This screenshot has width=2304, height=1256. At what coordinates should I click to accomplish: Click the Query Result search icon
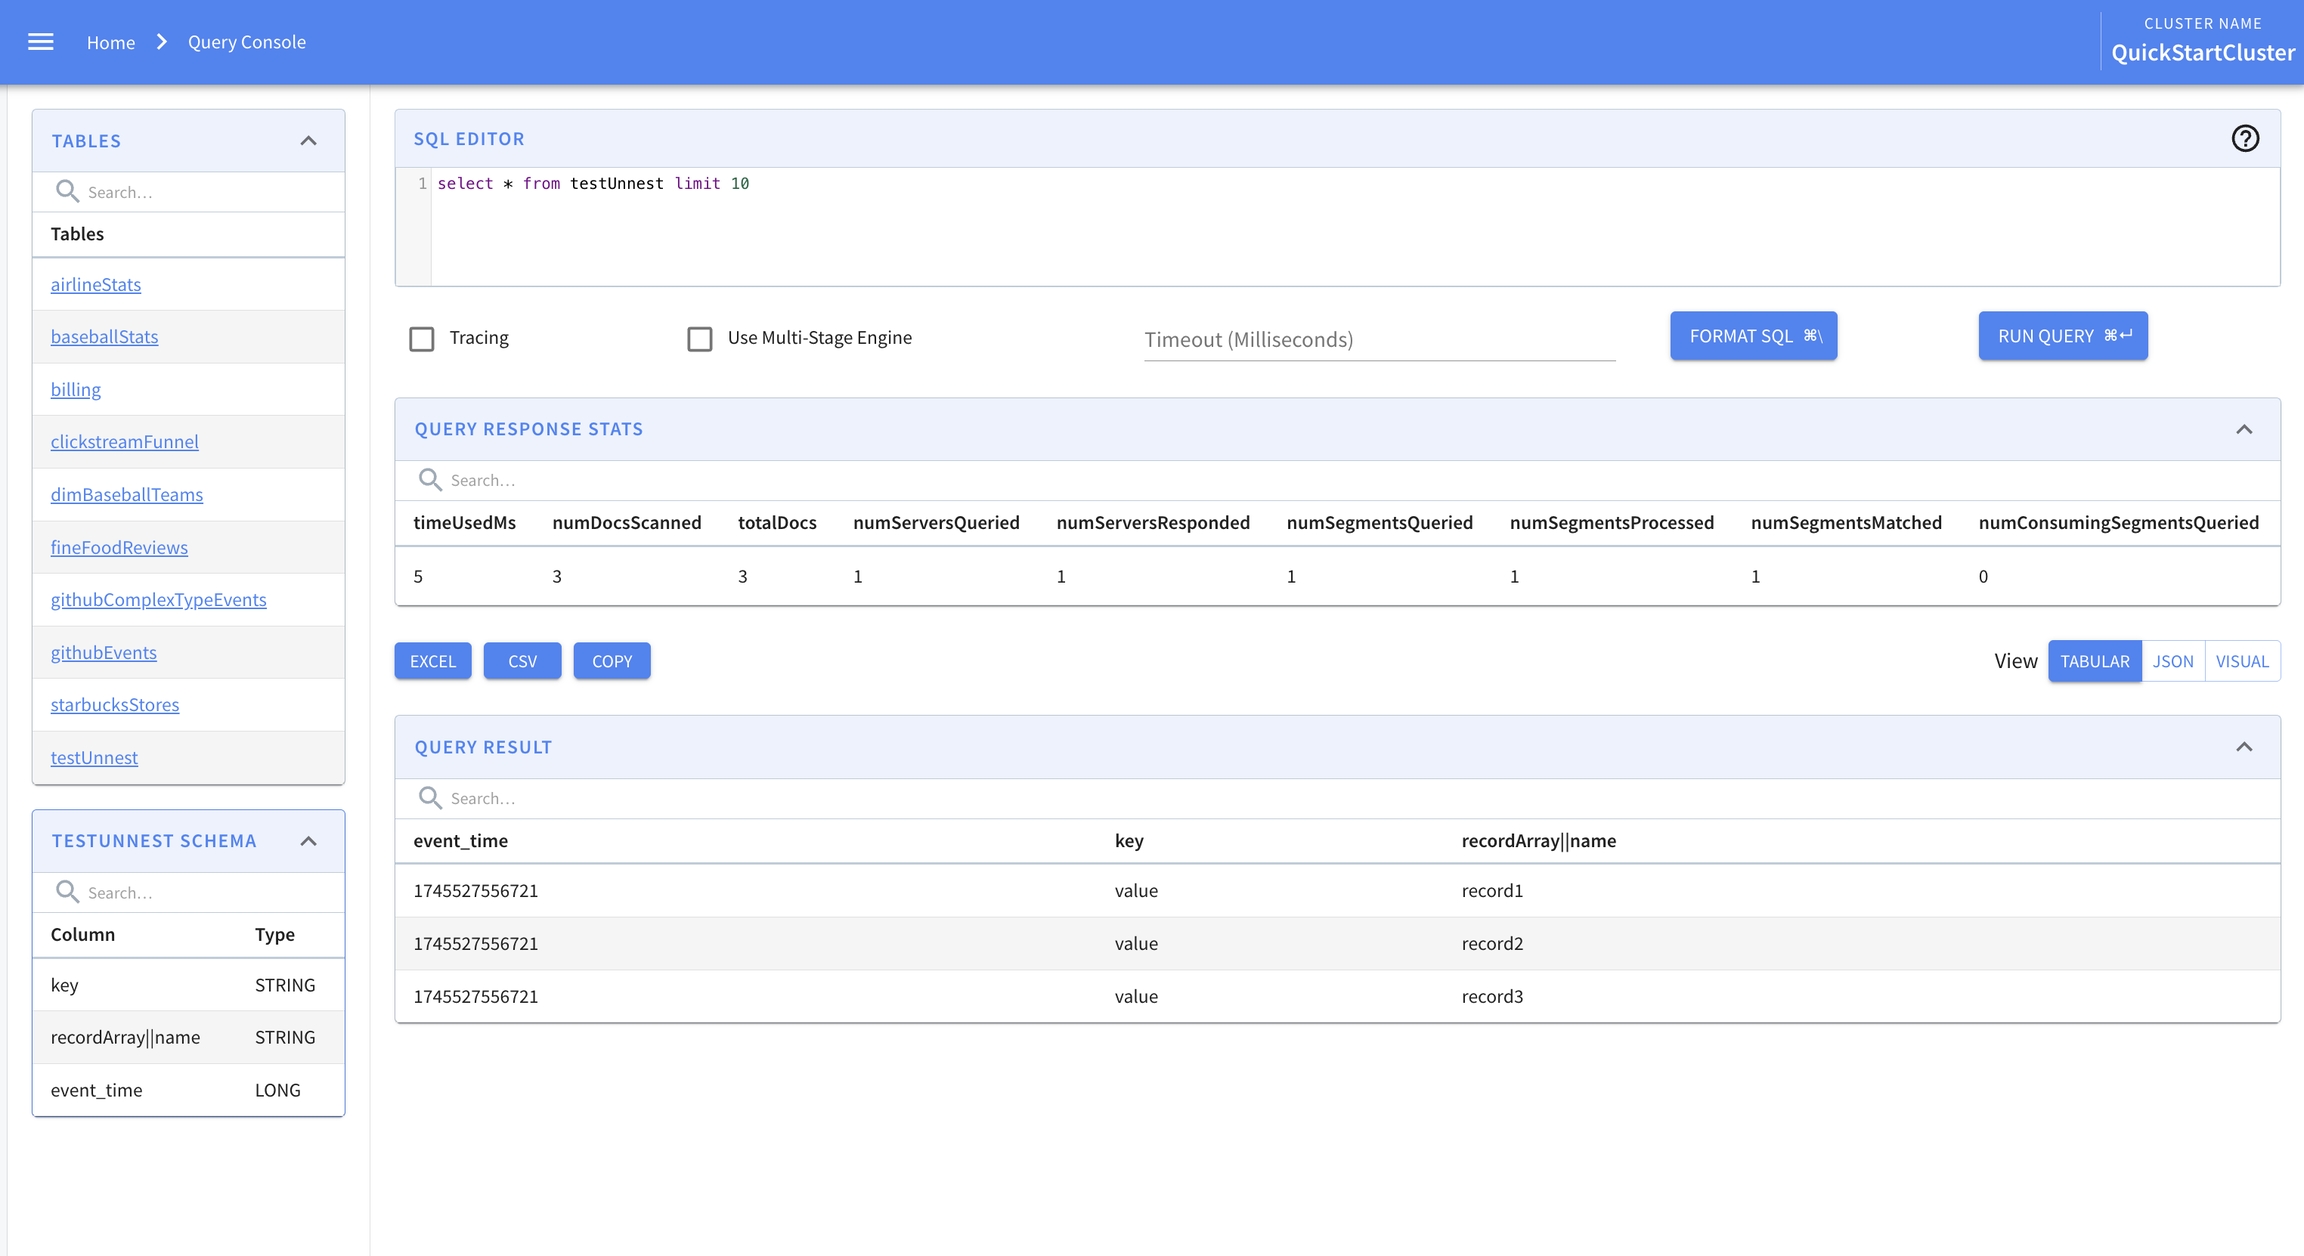click(430, 798)
